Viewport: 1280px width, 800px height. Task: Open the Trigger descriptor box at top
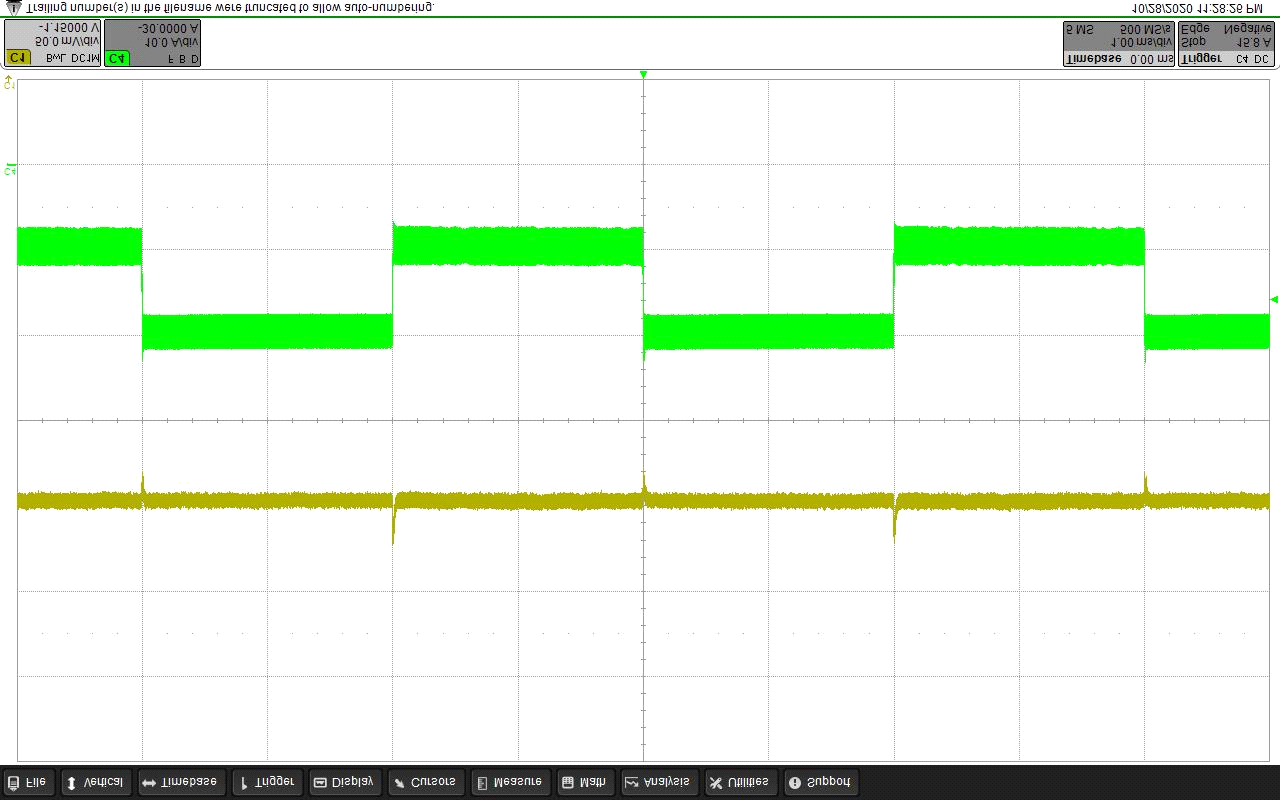pos(1226,44)
